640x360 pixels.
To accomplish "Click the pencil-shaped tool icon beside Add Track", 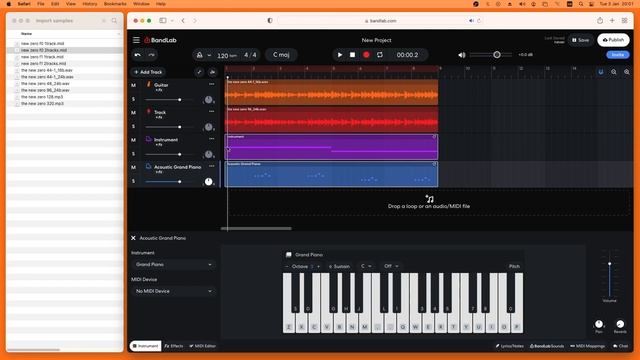I will pos(199,72).
